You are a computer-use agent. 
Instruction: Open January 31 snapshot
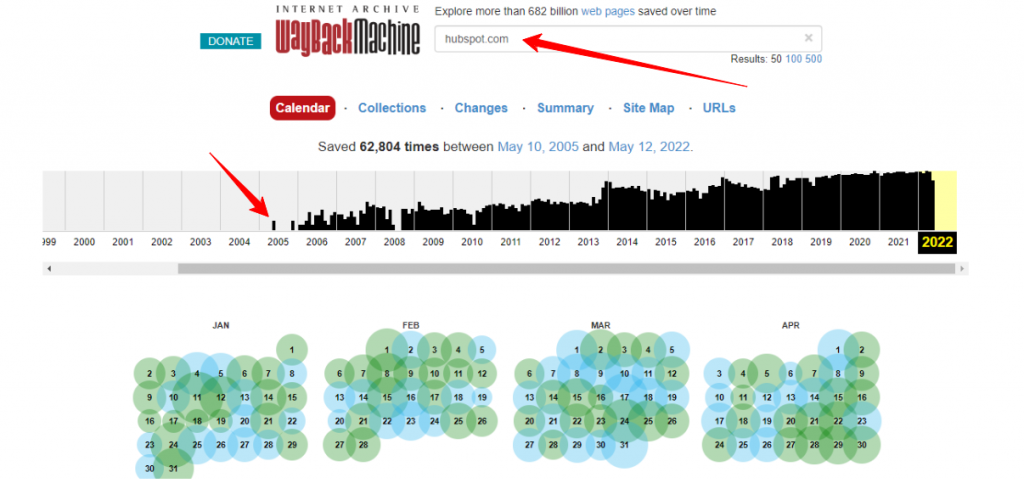173,468
